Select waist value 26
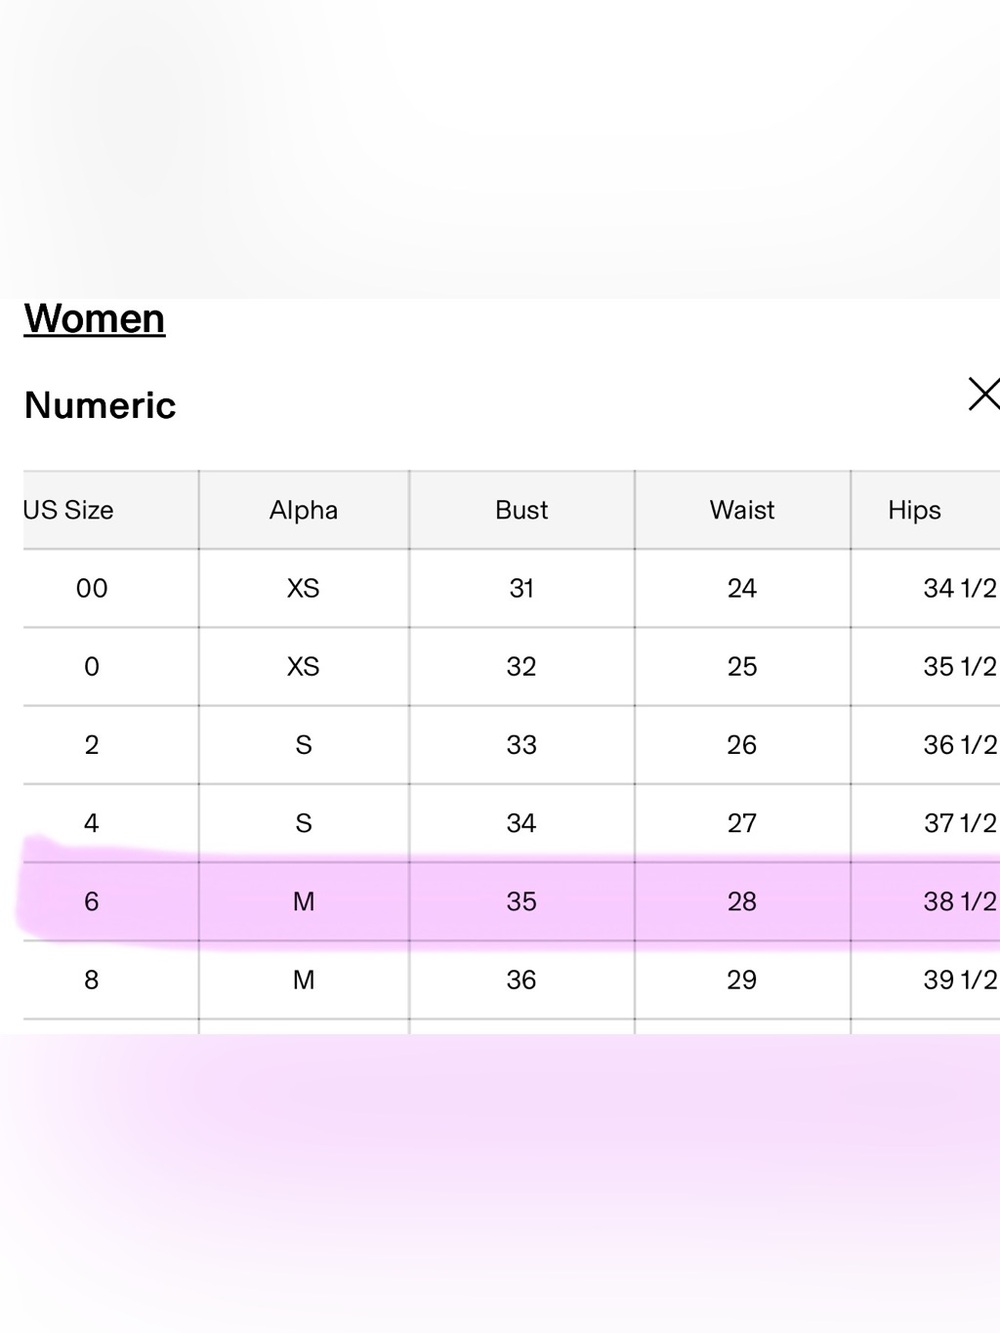 742,745
